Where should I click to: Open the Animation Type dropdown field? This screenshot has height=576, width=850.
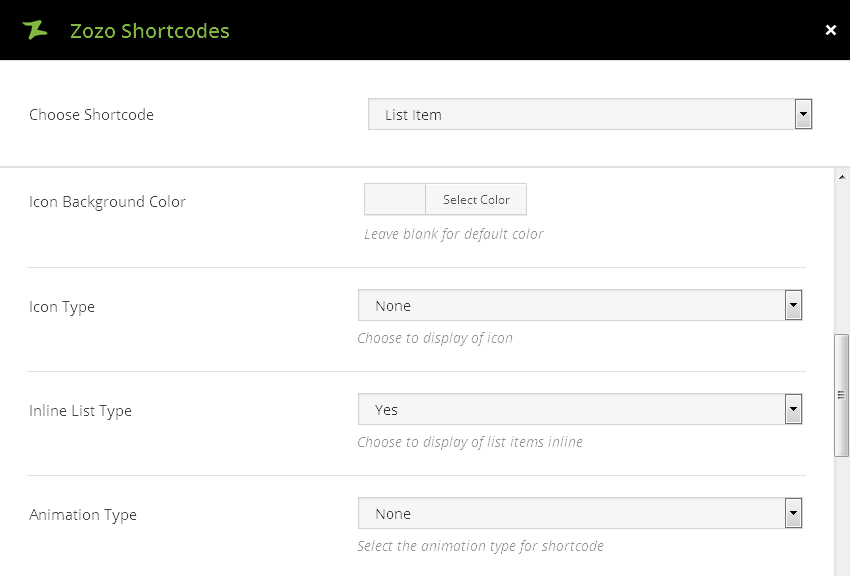point(570,513)
